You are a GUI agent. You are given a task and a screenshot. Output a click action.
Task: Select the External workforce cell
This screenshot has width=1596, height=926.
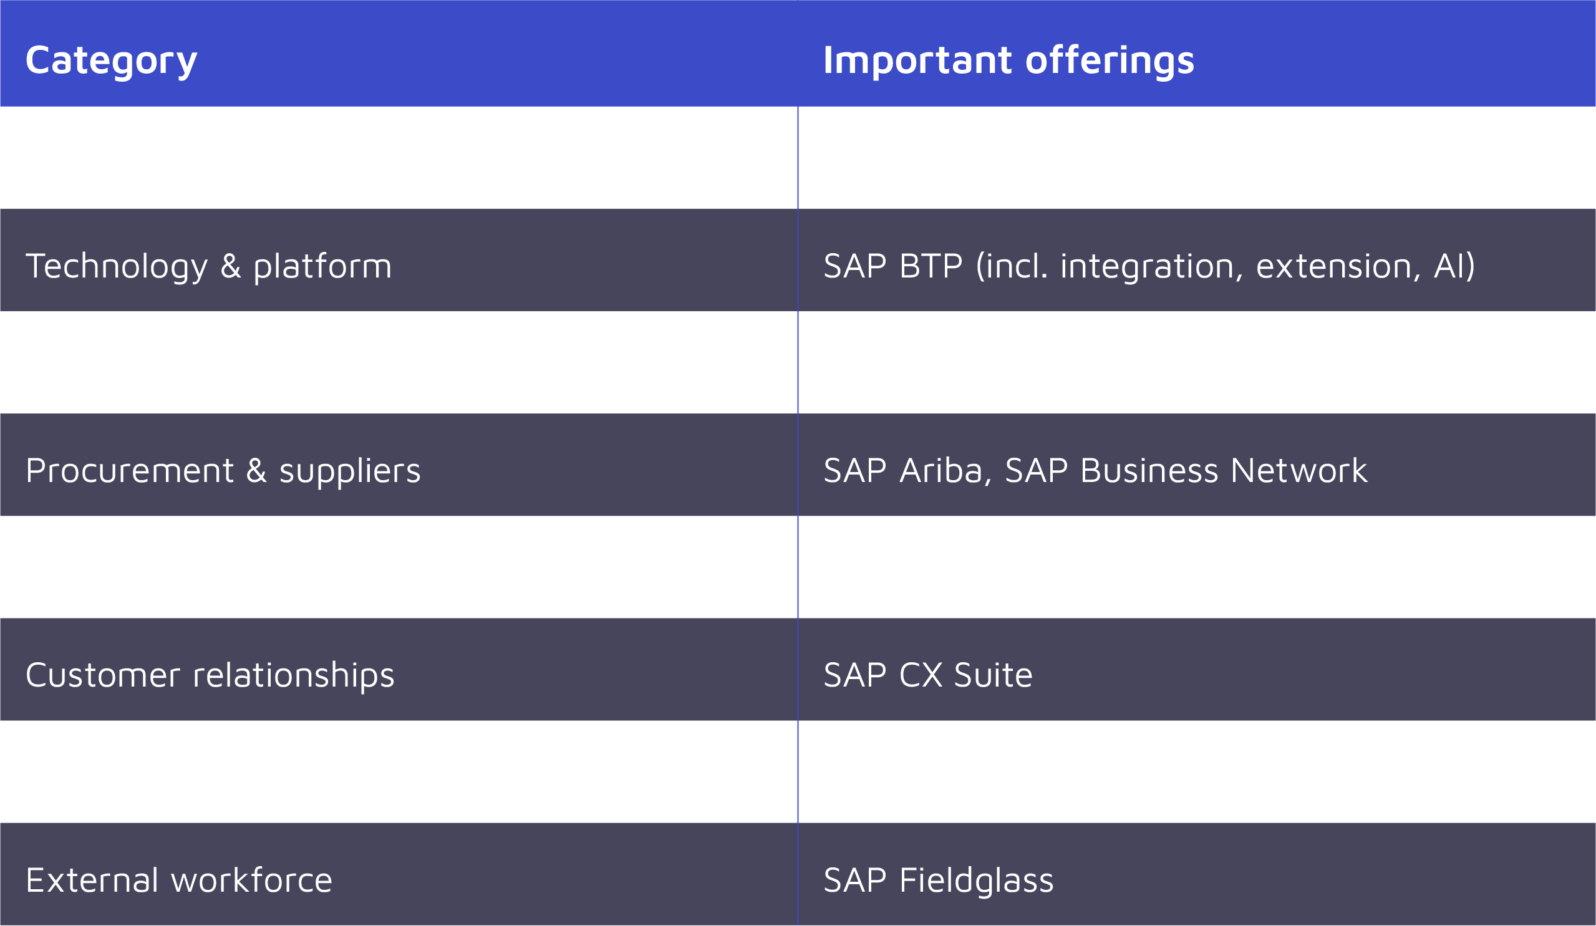click(x=179, y=880)
